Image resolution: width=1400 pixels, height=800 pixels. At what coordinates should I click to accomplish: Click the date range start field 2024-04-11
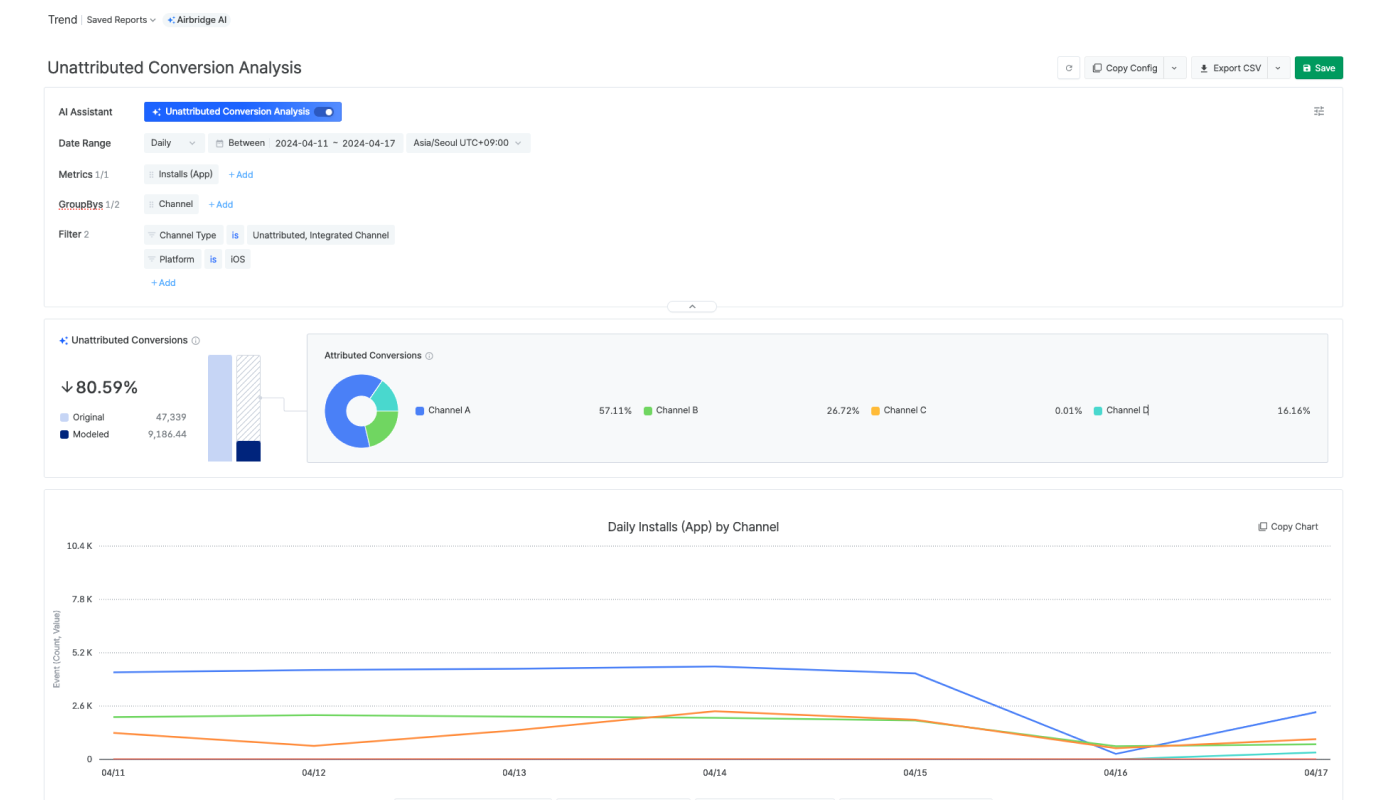[301, 143]
